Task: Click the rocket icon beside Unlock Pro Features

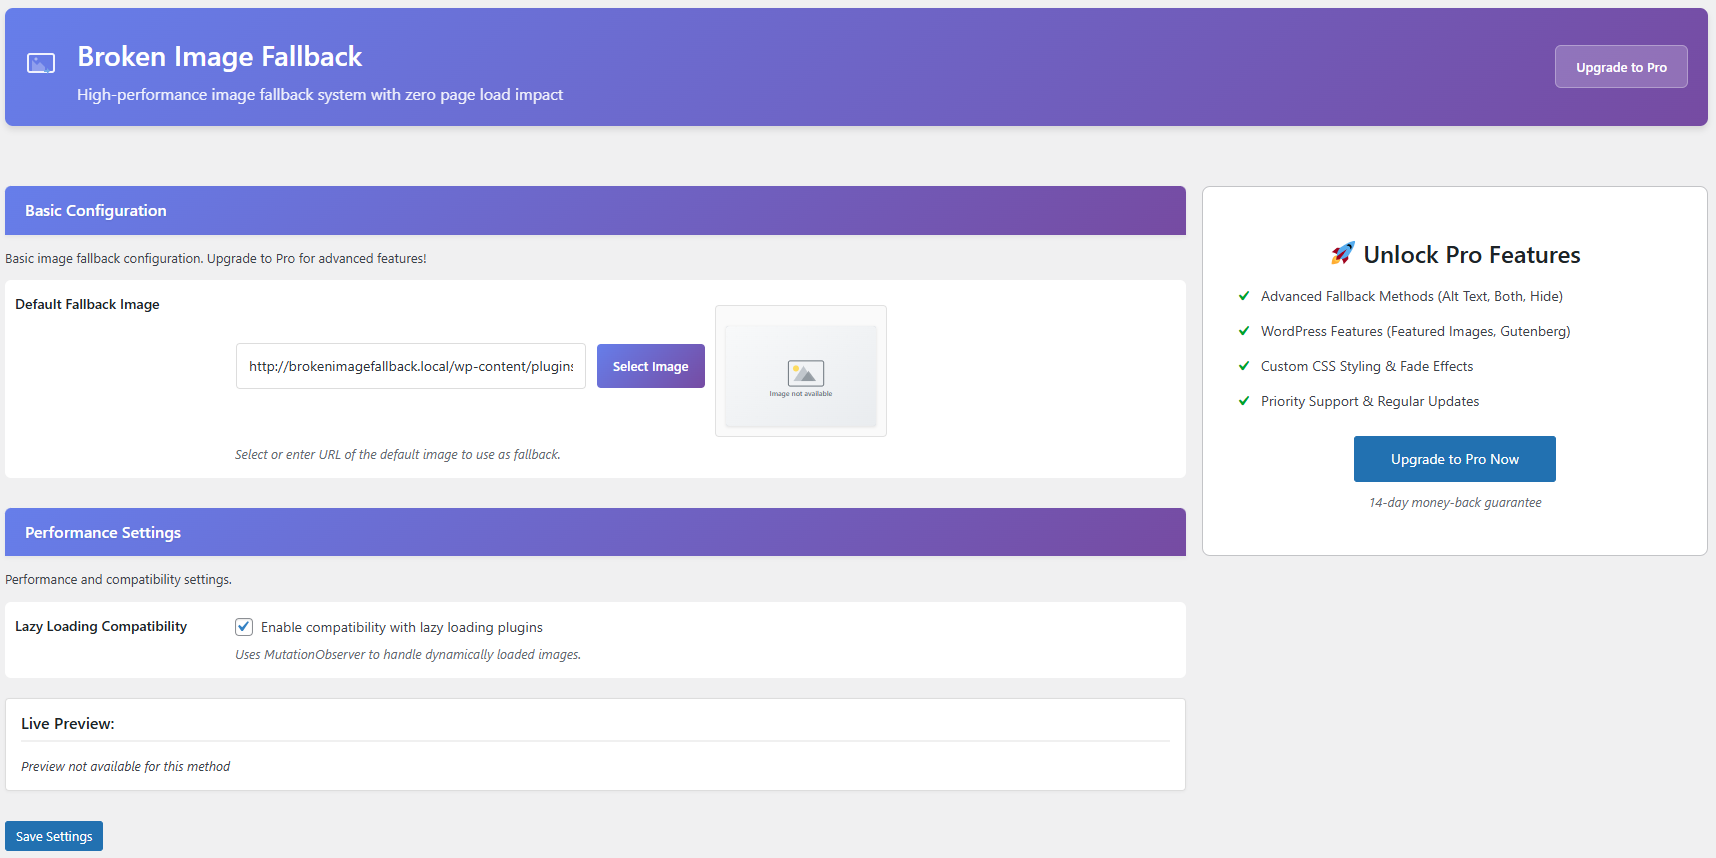Action: pos(1343,254)
